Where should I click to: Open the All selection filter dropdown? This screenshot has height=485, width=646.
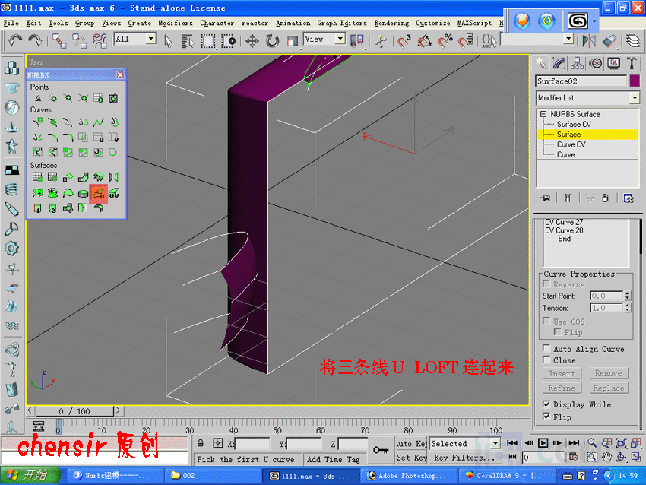coord(151,39)
